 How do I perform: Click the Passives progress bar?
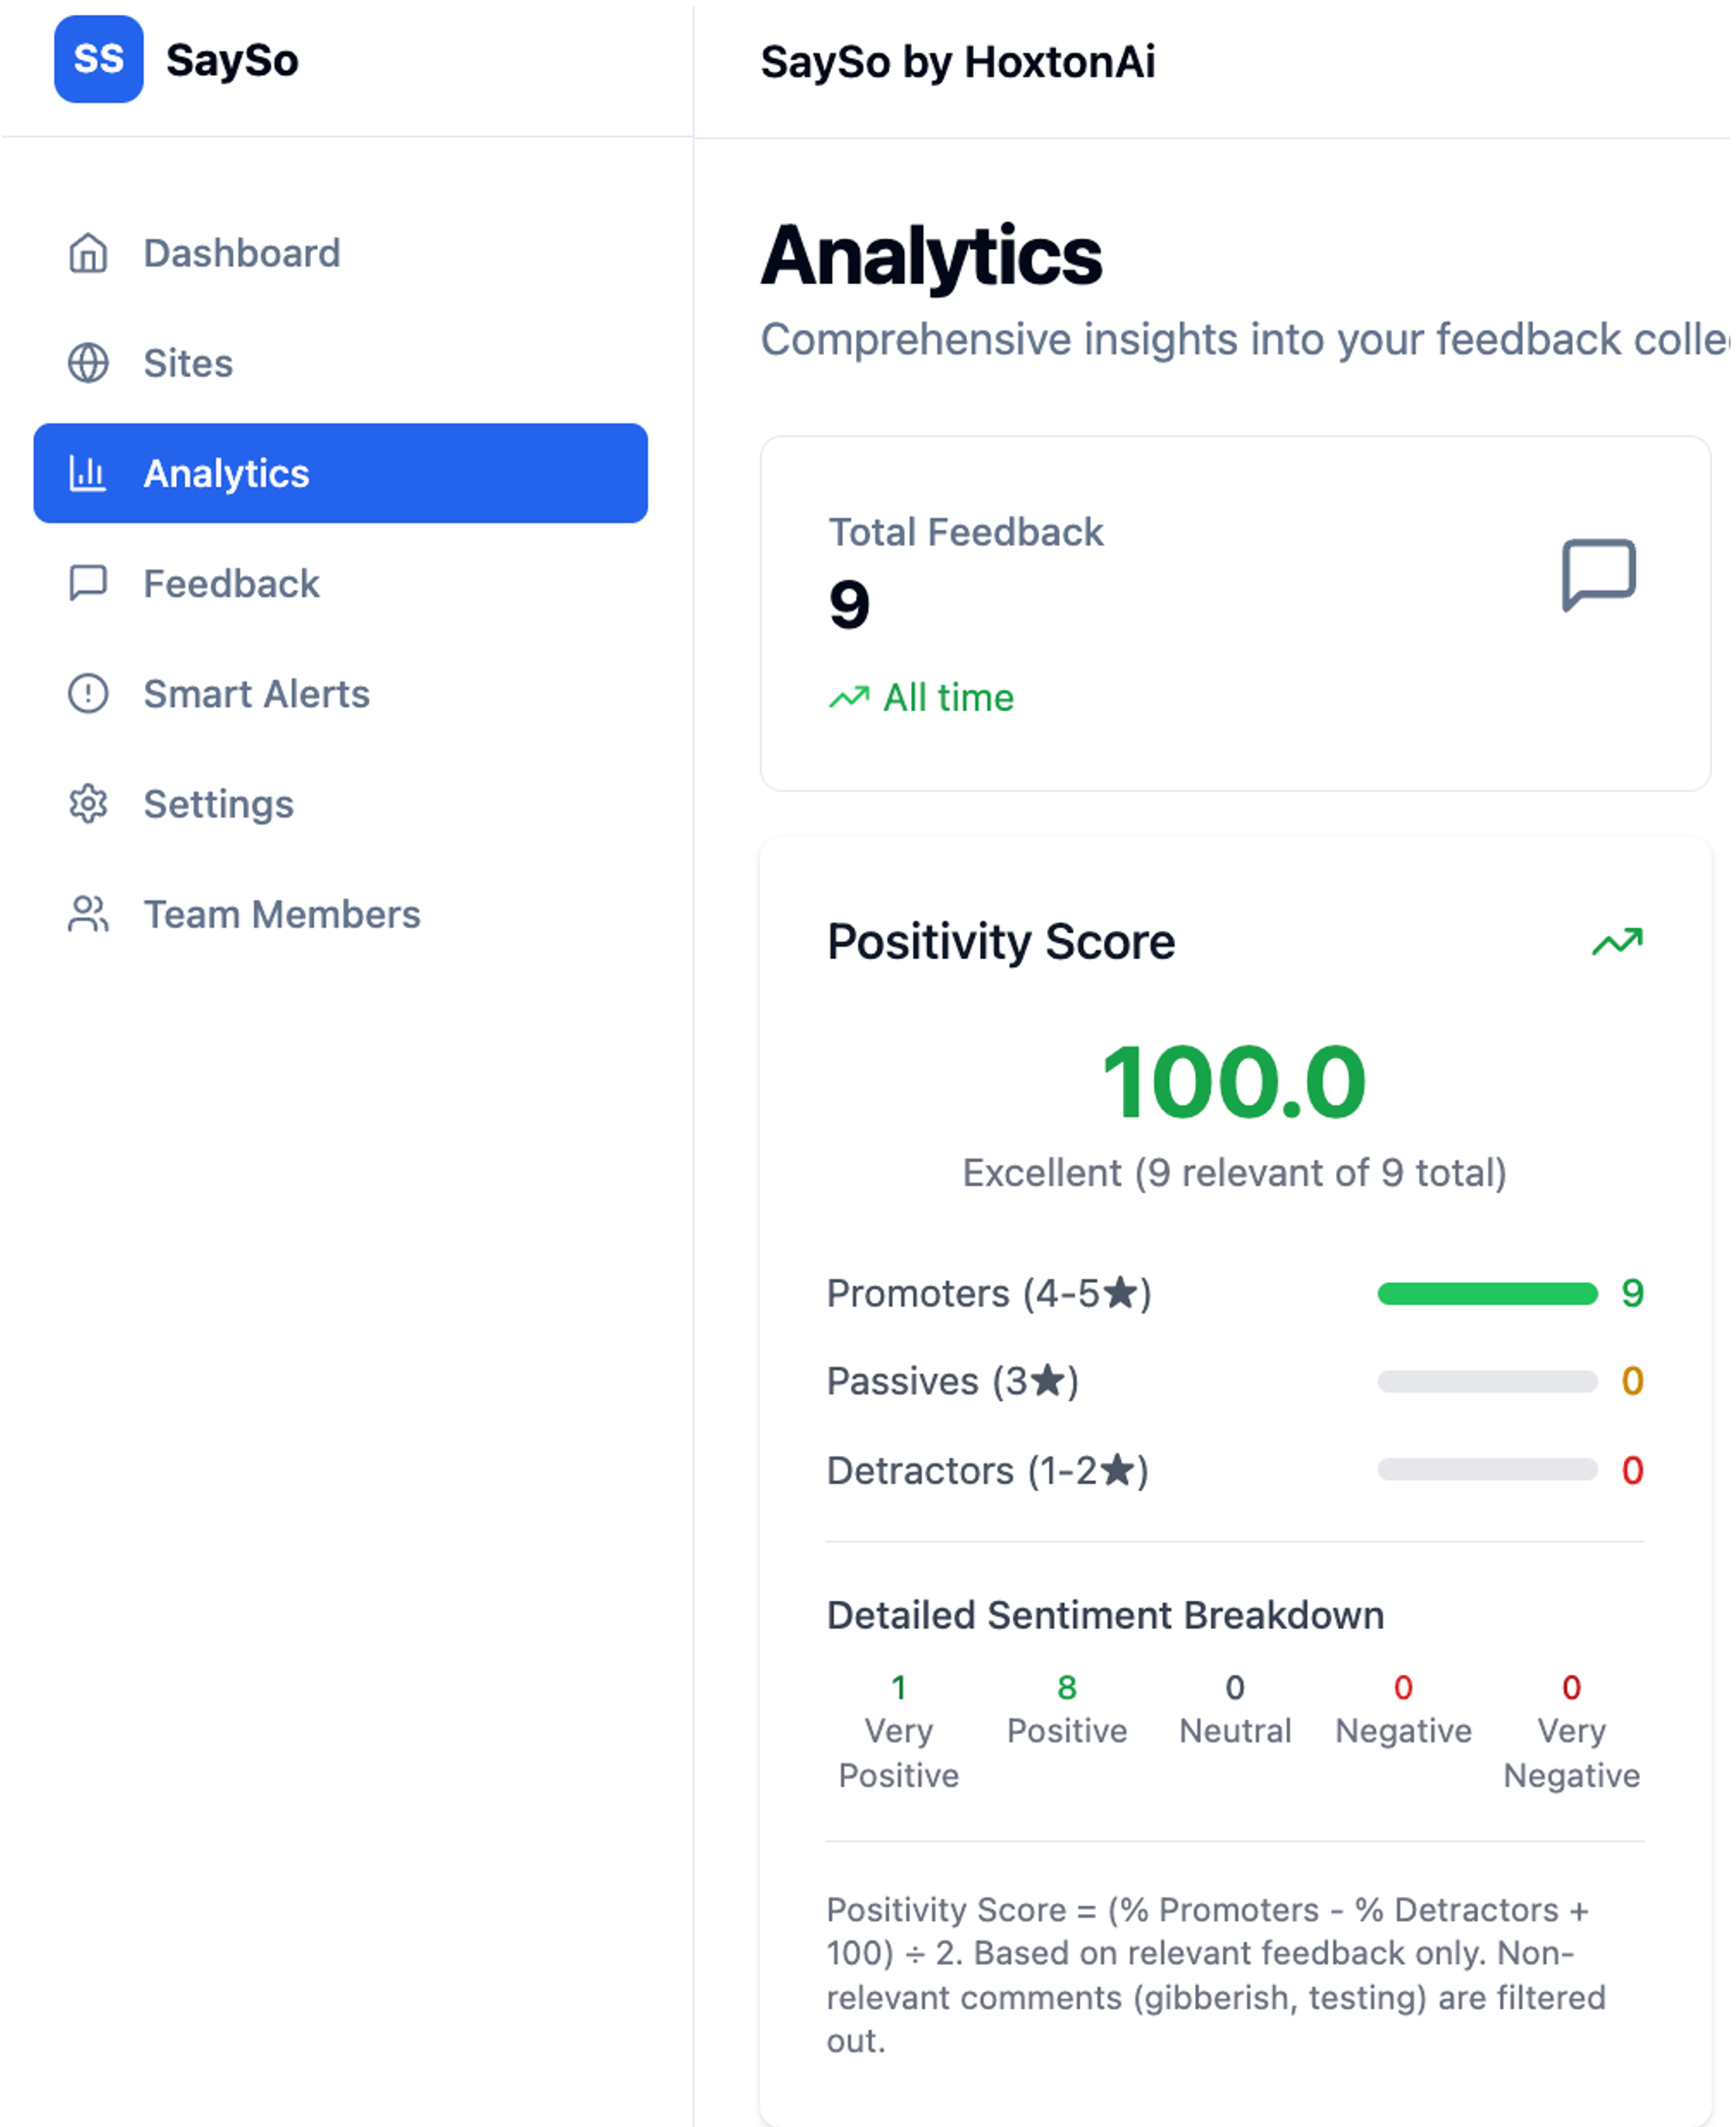[1486, 1381]
